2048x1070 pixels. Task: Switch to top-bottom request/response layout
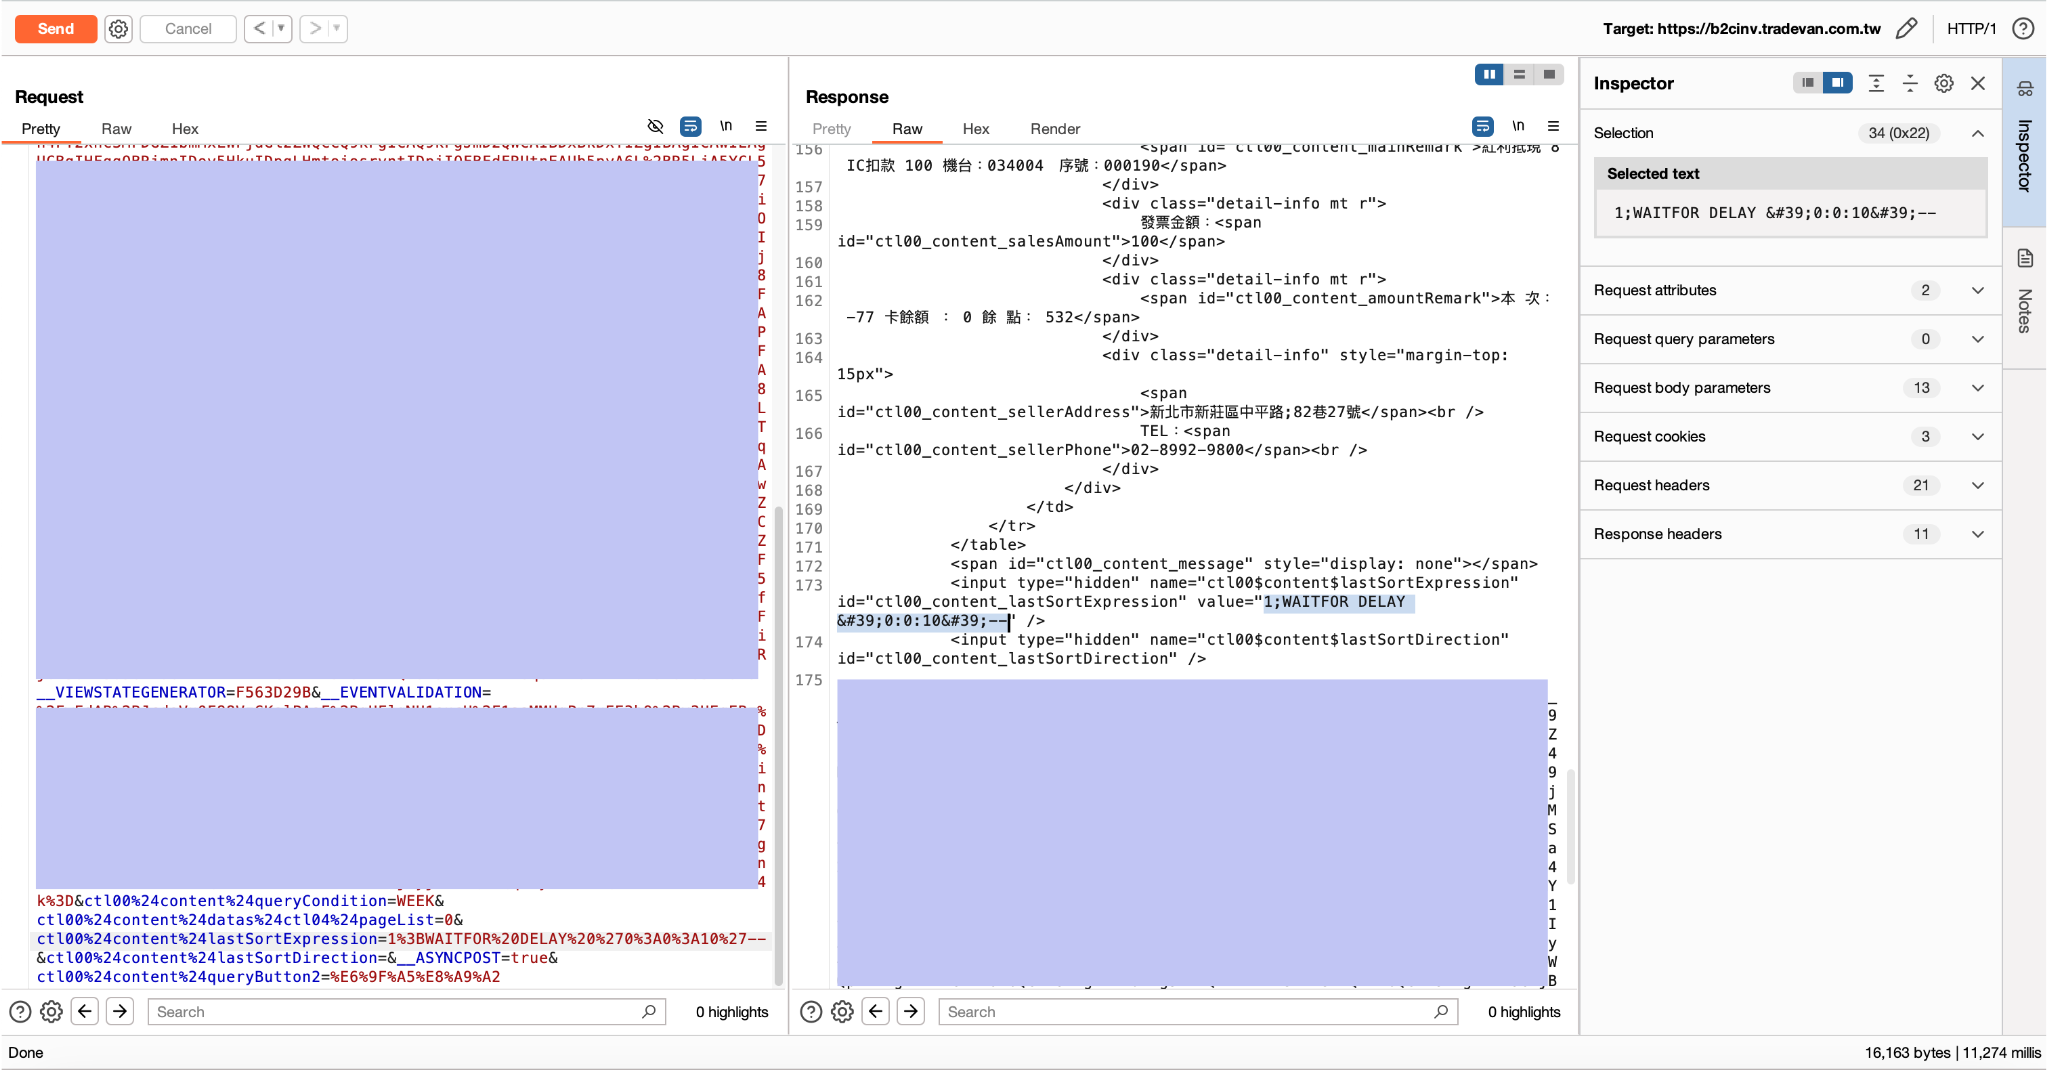coord(1519,74)
